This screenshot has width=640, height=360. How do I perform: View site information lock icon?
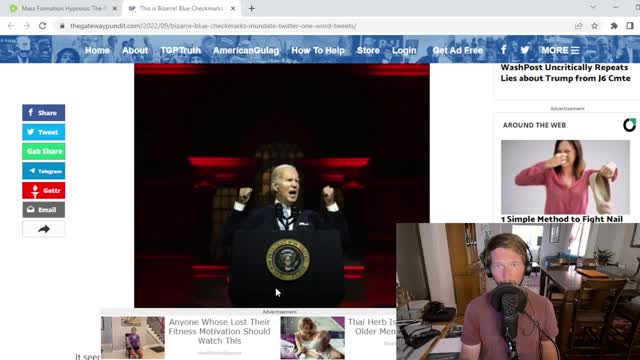point(62,26)
